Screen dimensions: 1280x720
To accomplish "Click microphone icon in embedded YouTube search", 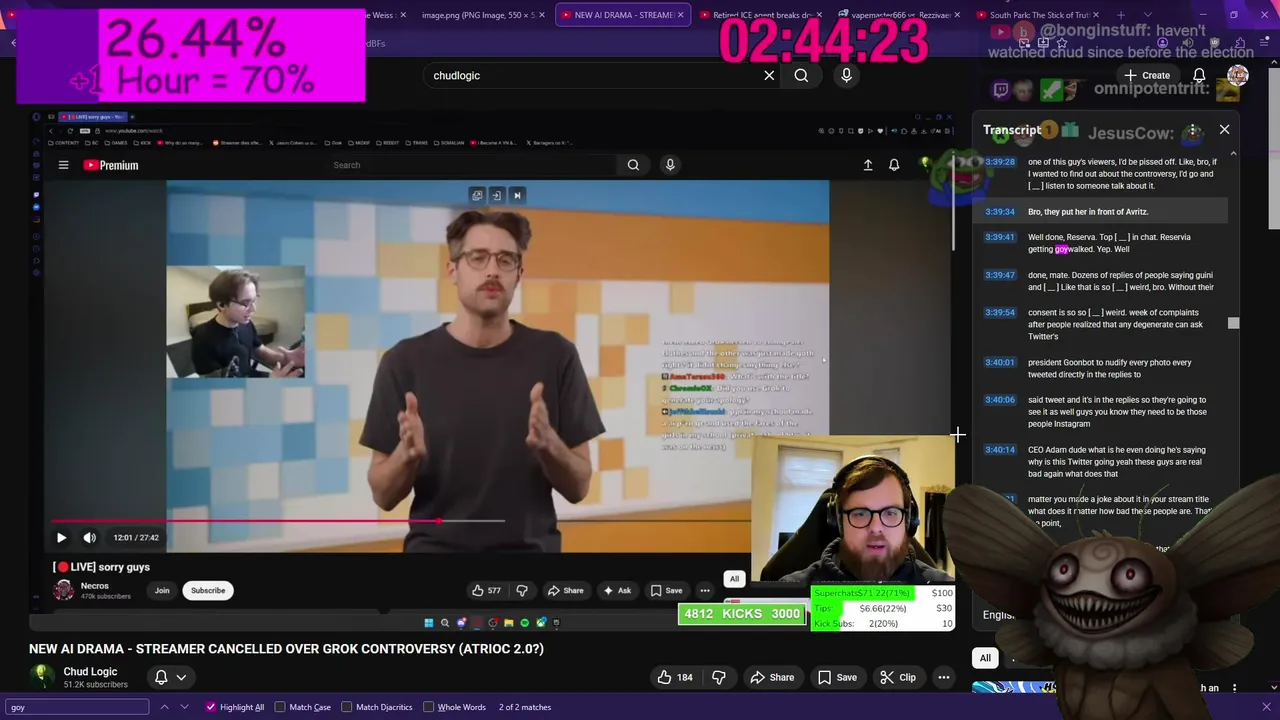I will (x=670, y=165).
